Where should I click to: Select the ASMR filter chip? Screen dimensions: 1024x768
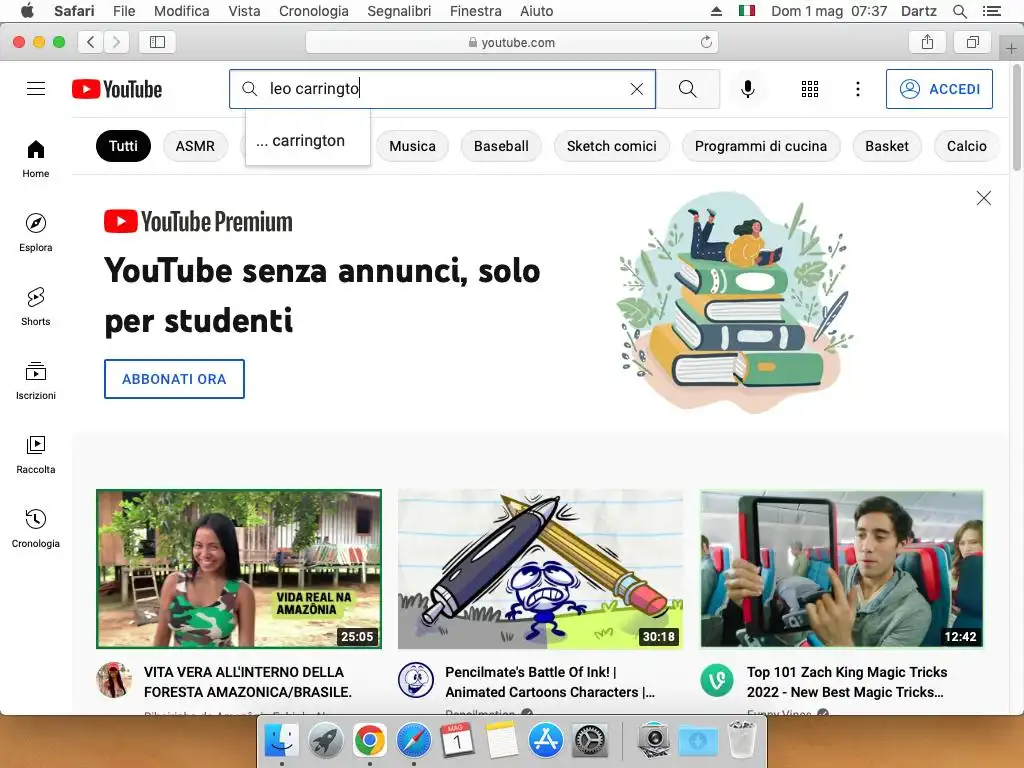195,146
